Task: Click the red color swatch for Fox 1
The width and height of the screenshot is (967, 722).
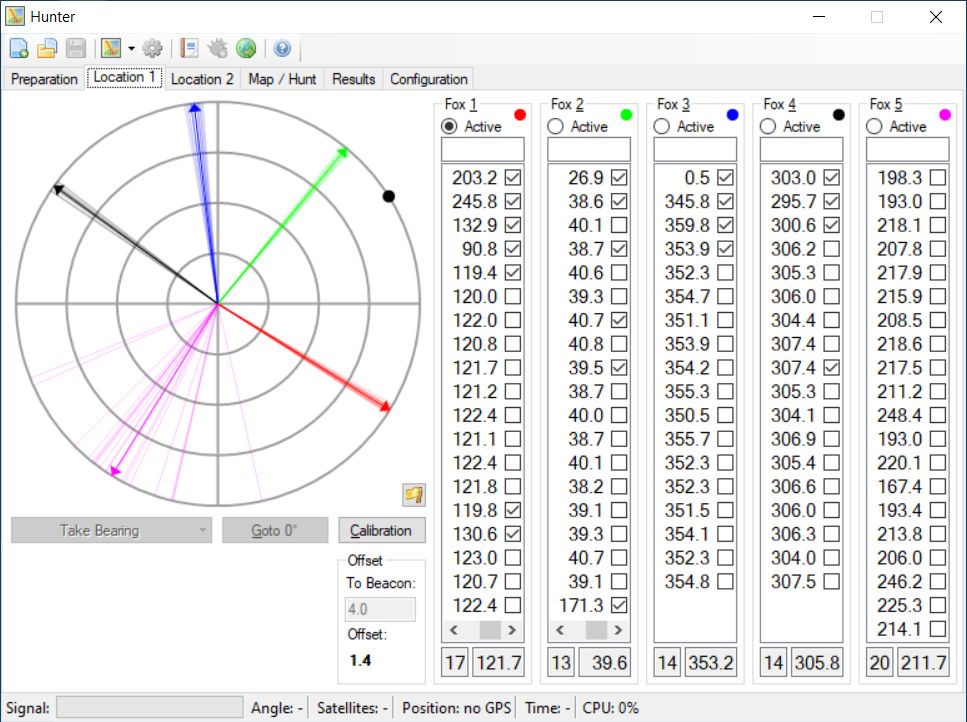Action: click(x=520, y=115)
